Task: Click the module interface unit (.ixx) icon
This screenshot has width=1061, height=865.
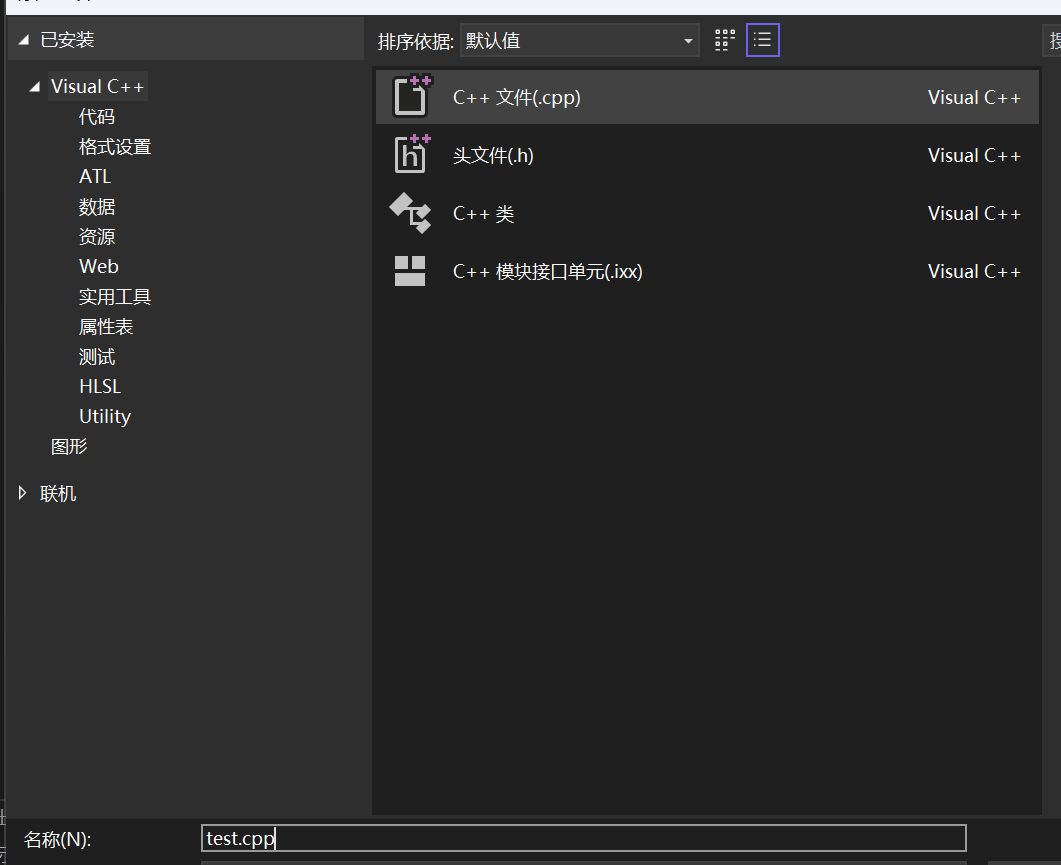Action: pos(410,271)
